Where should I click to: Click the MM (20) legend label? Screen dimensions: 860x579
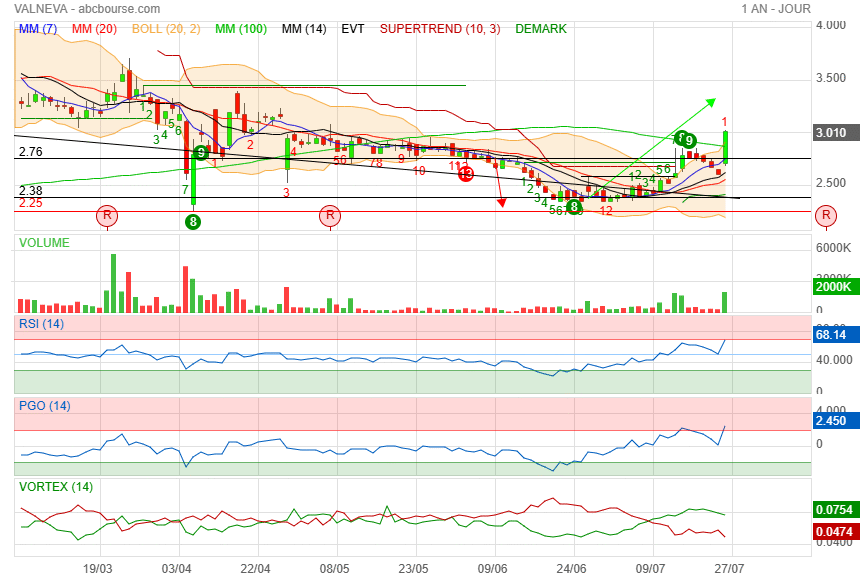(94, 29)
